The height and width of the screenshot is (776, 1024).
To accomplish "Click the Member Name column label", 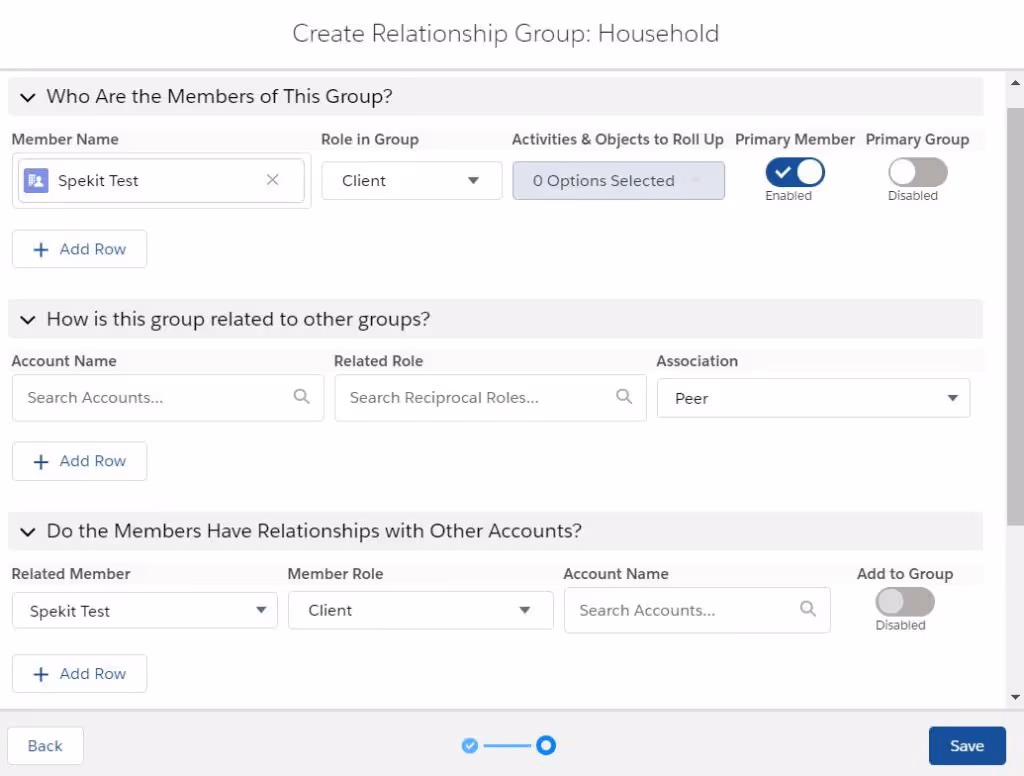I will [65, 139].
